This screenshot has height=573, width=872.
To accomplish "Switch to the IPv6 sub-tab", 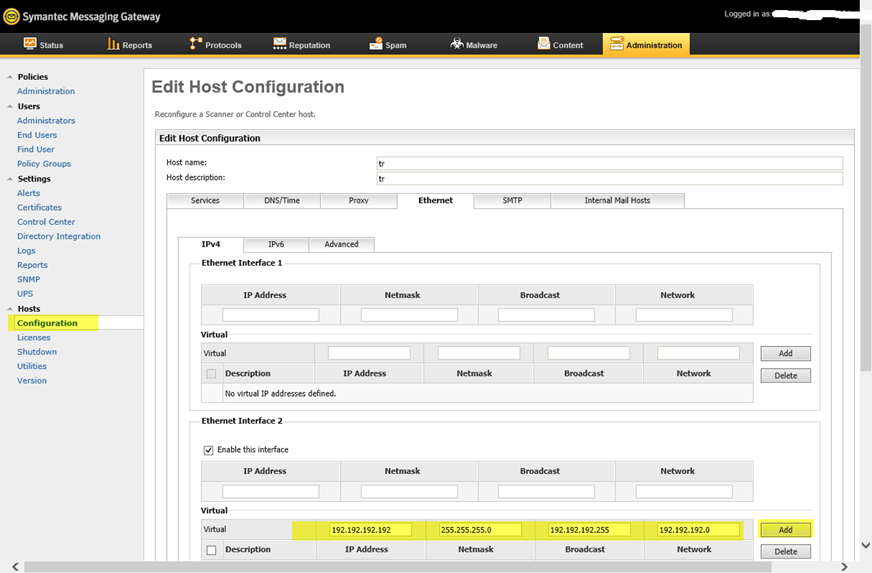I will point(276,244).
